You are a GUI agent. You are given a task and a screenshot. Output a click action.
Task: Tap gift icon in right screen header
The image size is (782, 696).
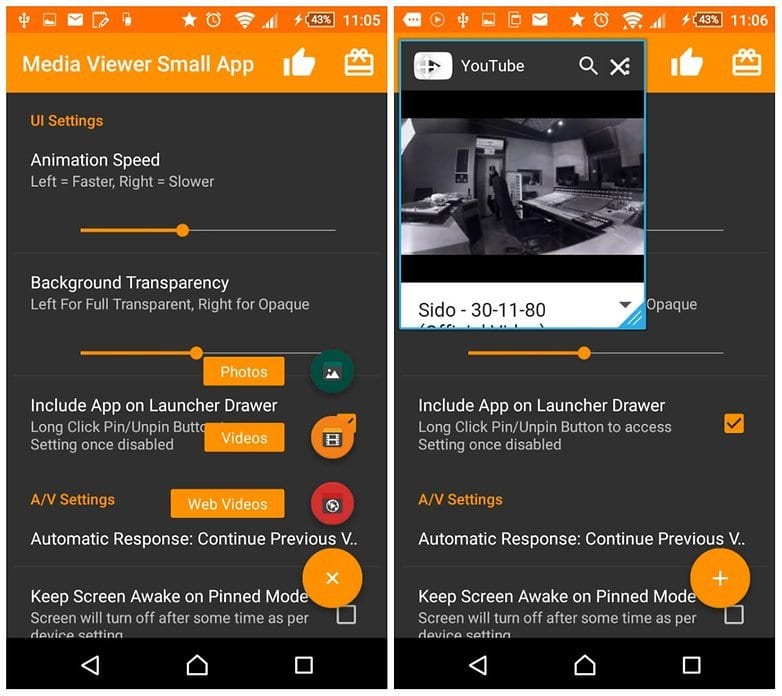pos(747,63)
